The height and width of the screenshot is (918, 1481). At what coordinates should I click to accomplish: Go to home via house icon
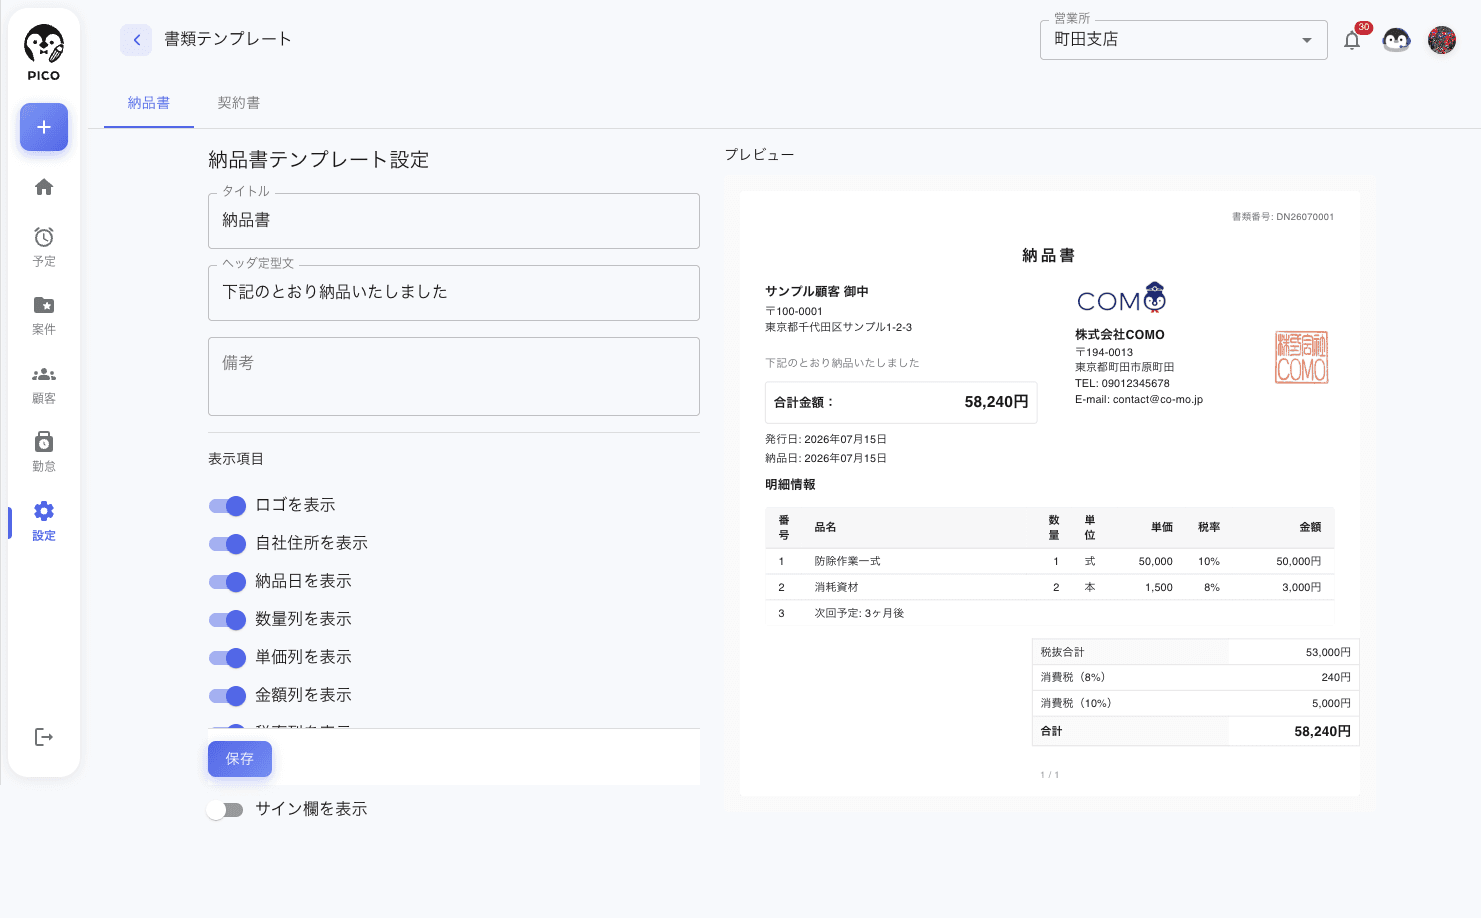point(44,187)
